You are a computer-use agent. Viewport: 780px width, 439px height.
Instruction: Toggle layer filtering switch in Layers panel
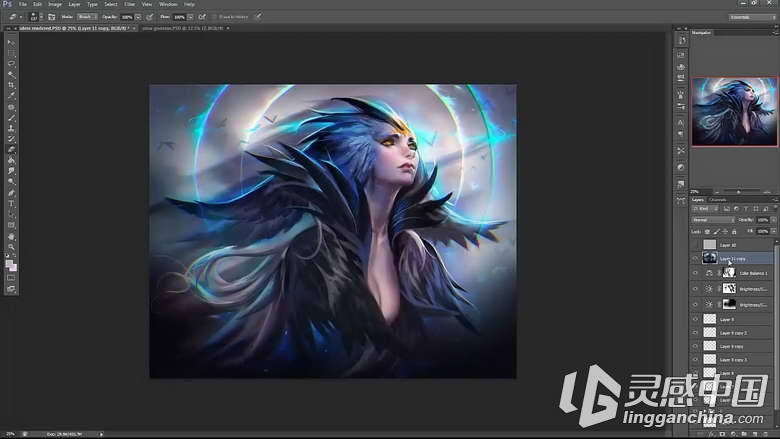click(x=774, y=209)
